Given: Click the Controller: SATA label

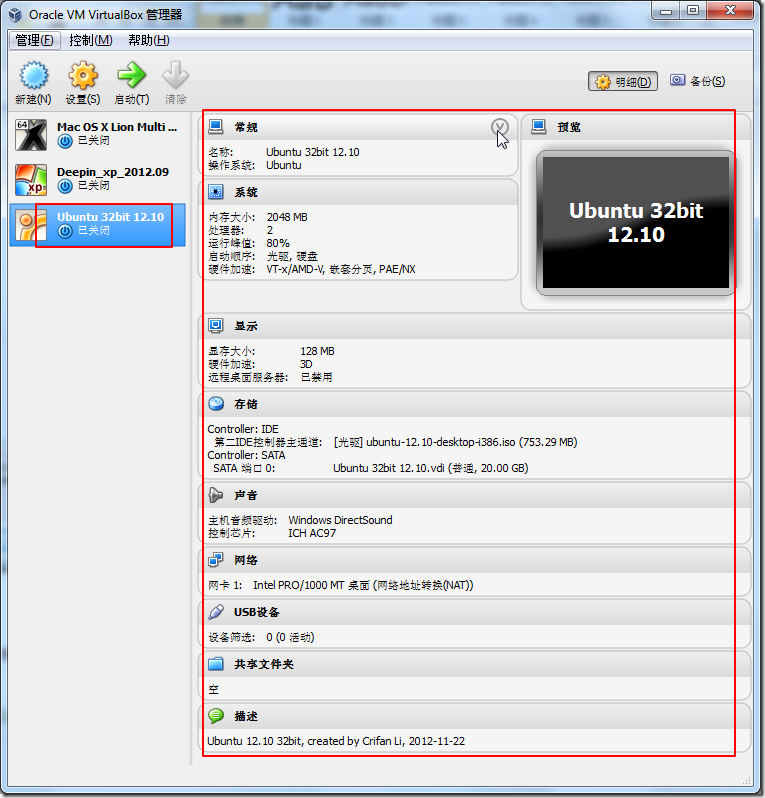Looking at the screenshot, I should 246,455.
